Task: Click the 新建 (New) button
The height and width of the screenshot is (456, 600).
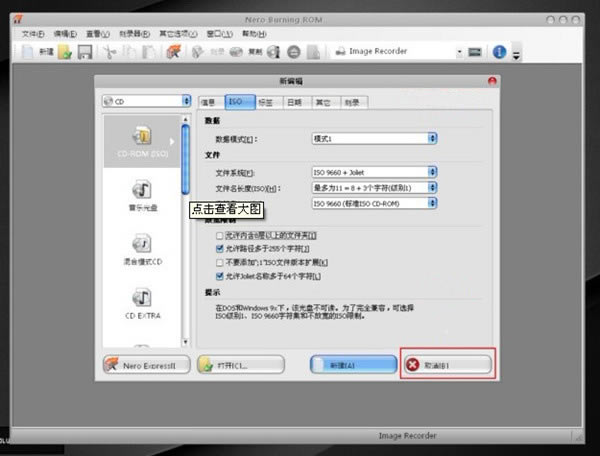Action: 353,365
